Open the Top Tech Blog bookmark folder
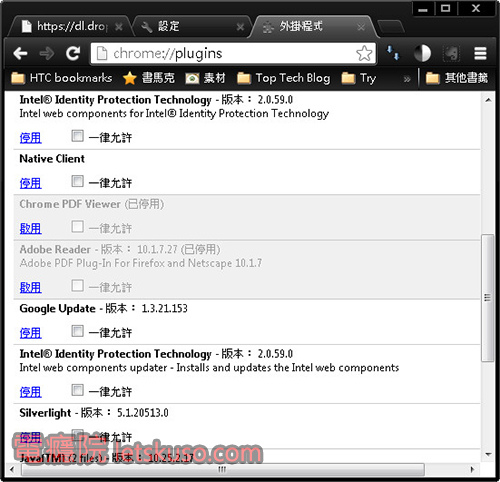Viewport: 500px width, 482px height. 284,78
